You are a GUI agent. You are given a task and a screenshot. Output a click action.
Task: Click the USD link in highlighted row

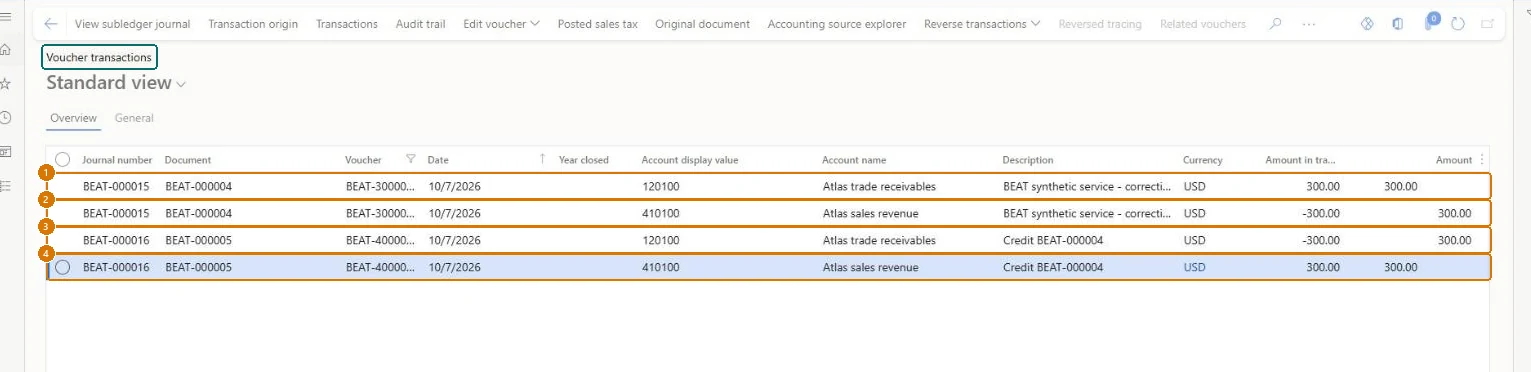coord(1194,267)
